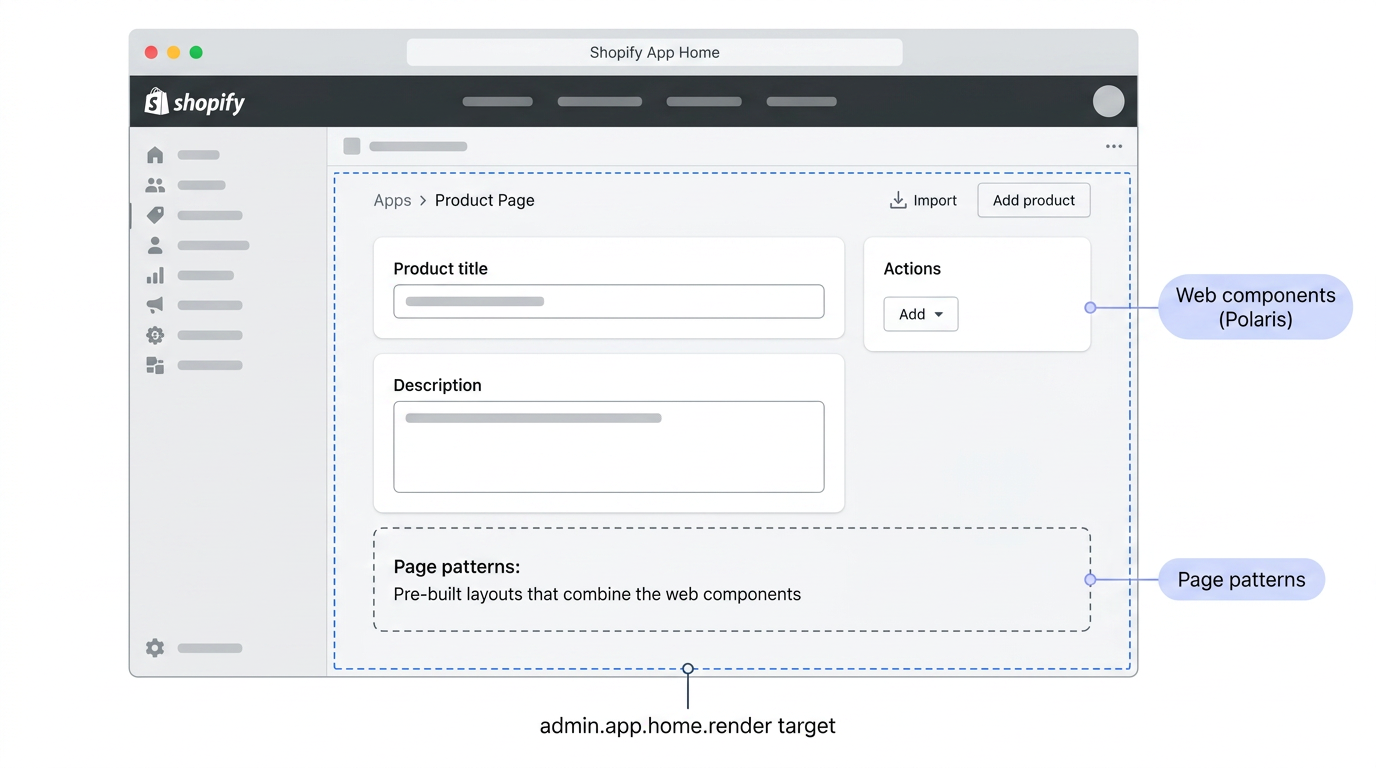Viewport: 1376px width, 768px height.
Task: Click the Apps breadcrumb link
Action: click(392, 200)
